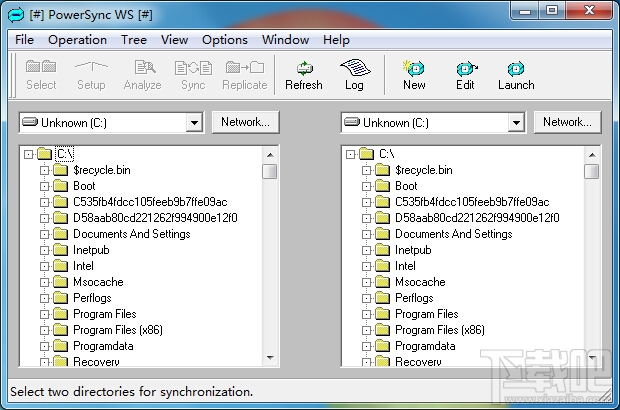Screen dimensions: 620x410
Task: Click right pane $recycle.bin folder icon
Action: tap(382, 170)
